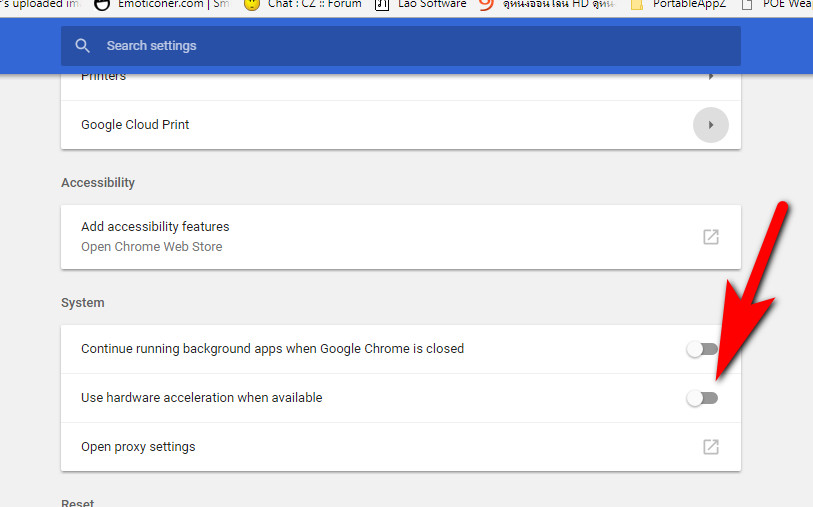The width and height of the screenshot is (813, 507).
Task: Open PortableAppZ bookmark folder
Action: pyautogui.click(x=678, y=5)
